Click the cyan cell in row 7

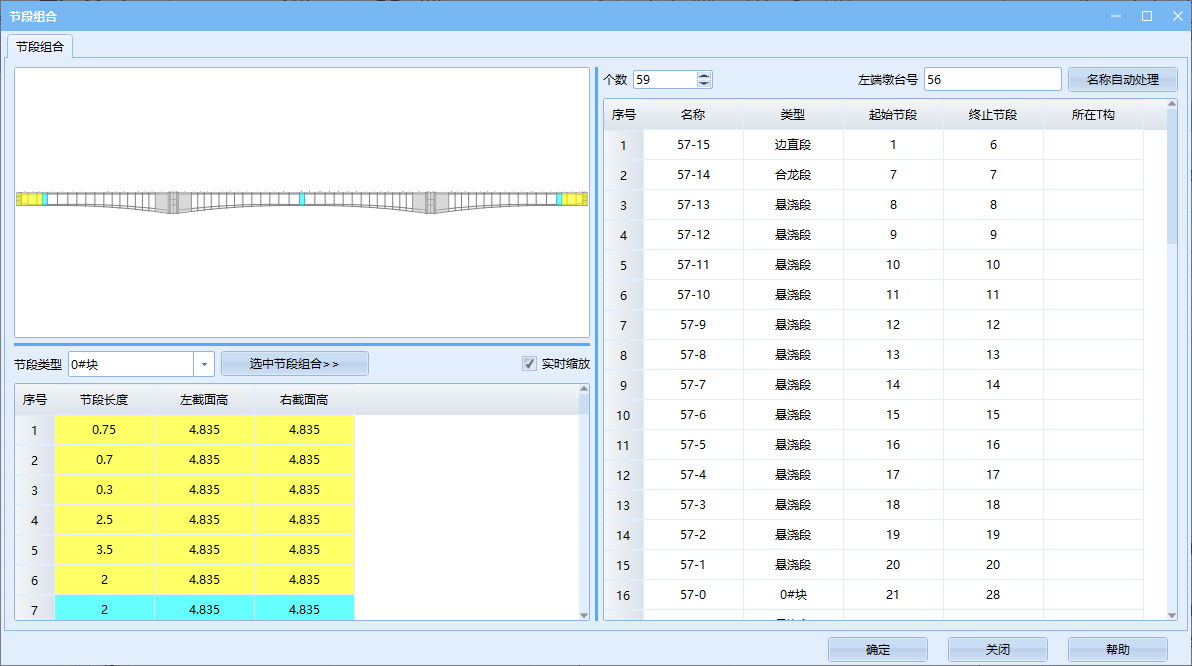pos(104,609)
